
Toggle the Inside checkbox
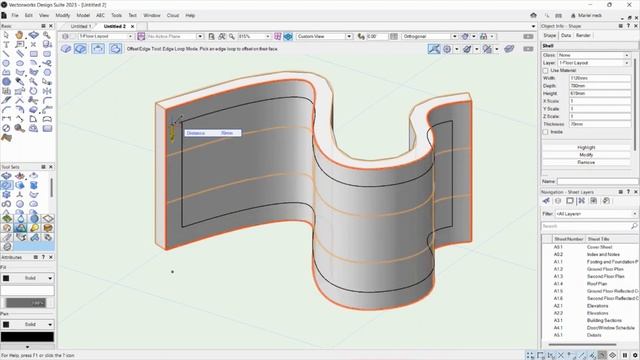tap(546, 132)
